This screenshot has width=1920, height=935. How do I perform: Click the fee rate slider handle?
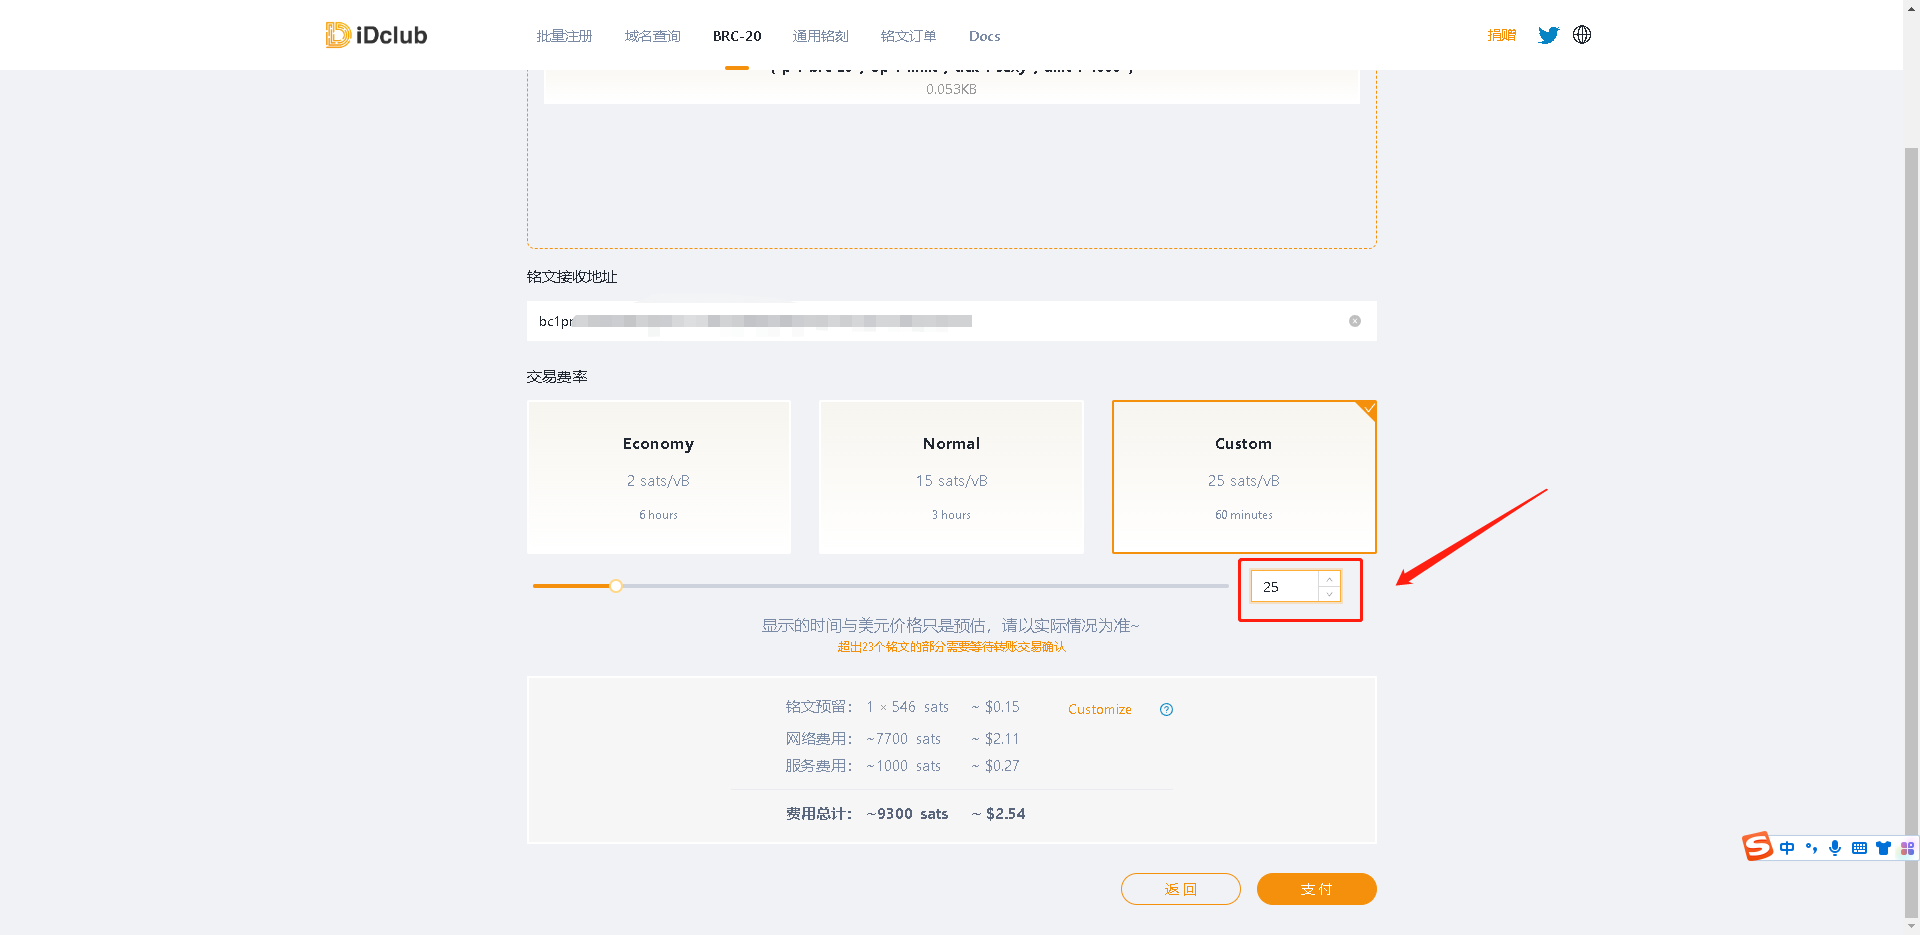616,586
